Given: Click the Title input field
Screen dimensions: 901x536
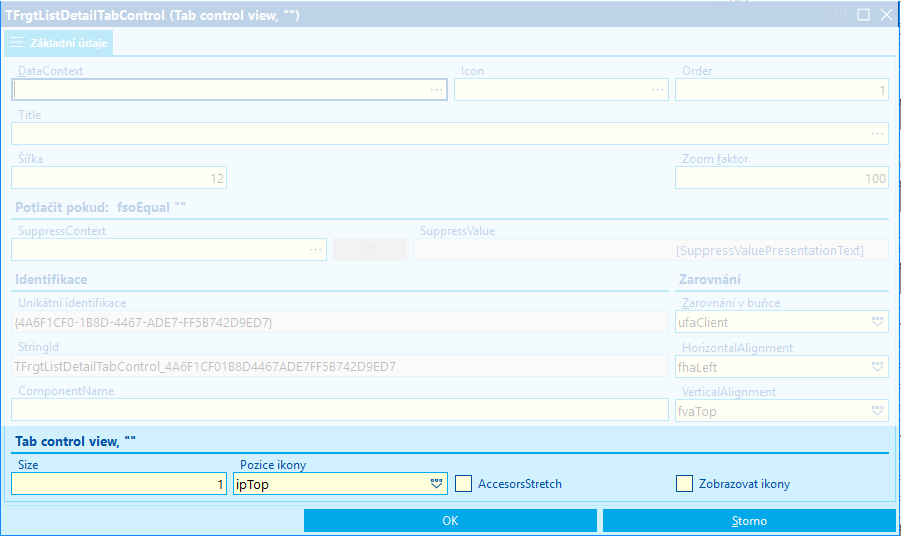Looking at the screenshot, I should pyautogui.click(x=450, y=134).
